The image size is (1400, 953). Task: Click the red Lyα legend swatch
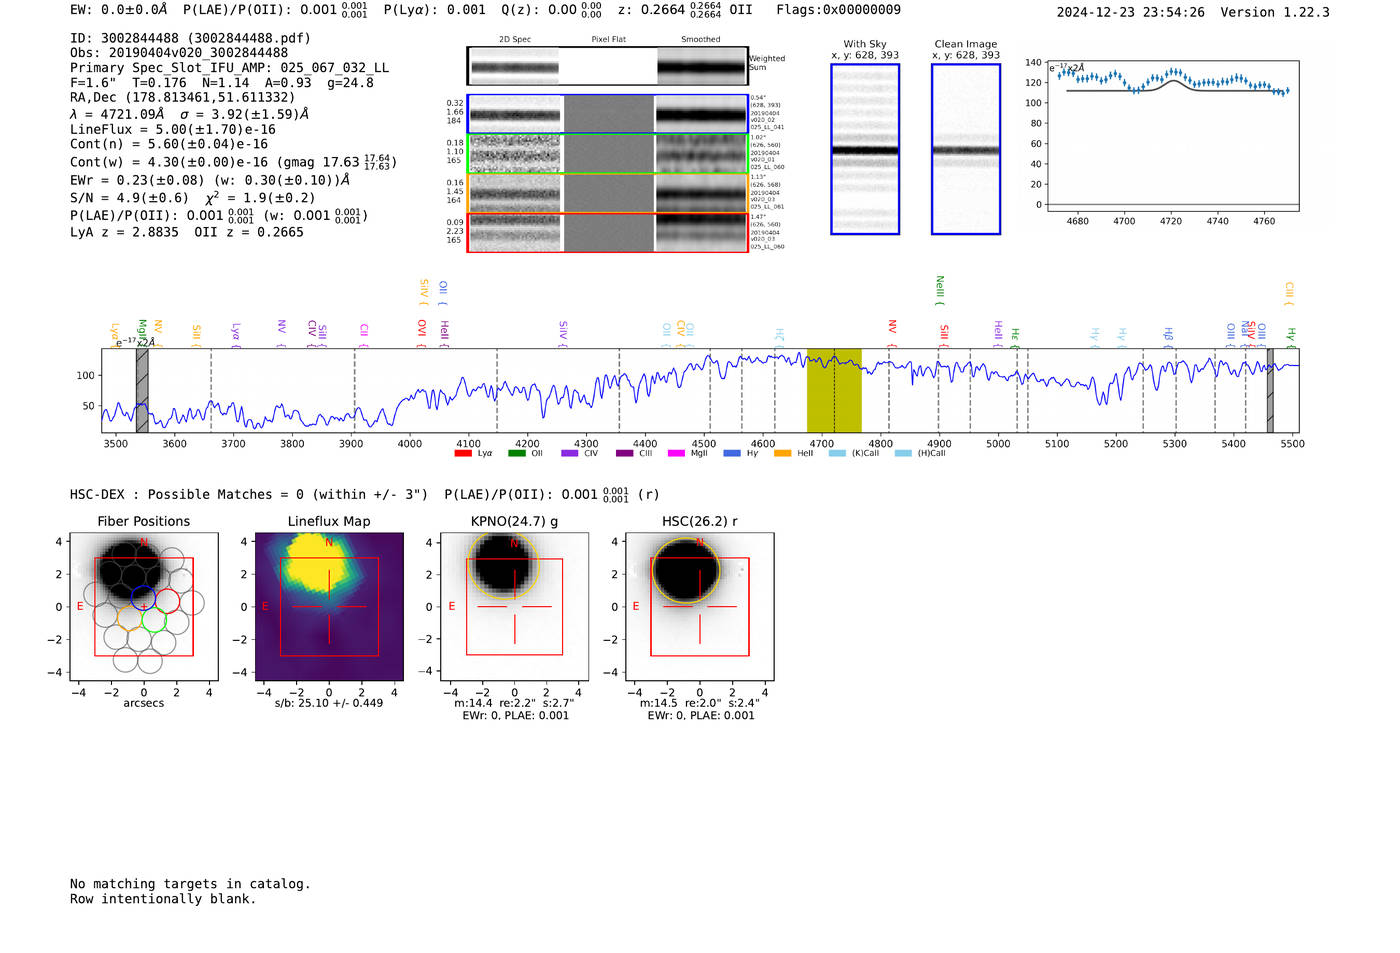pos(463,454)
